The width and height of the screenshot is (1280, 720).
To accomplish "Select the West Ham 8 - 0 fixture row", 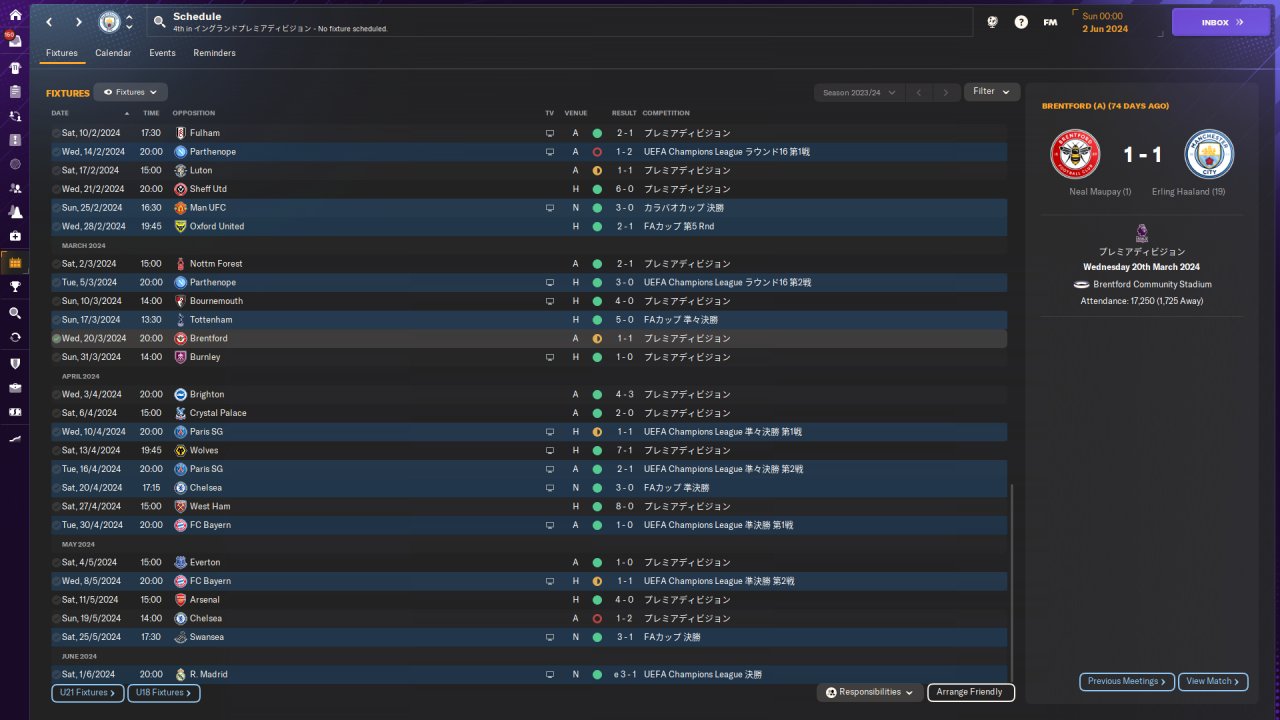I will pos(528,507).
